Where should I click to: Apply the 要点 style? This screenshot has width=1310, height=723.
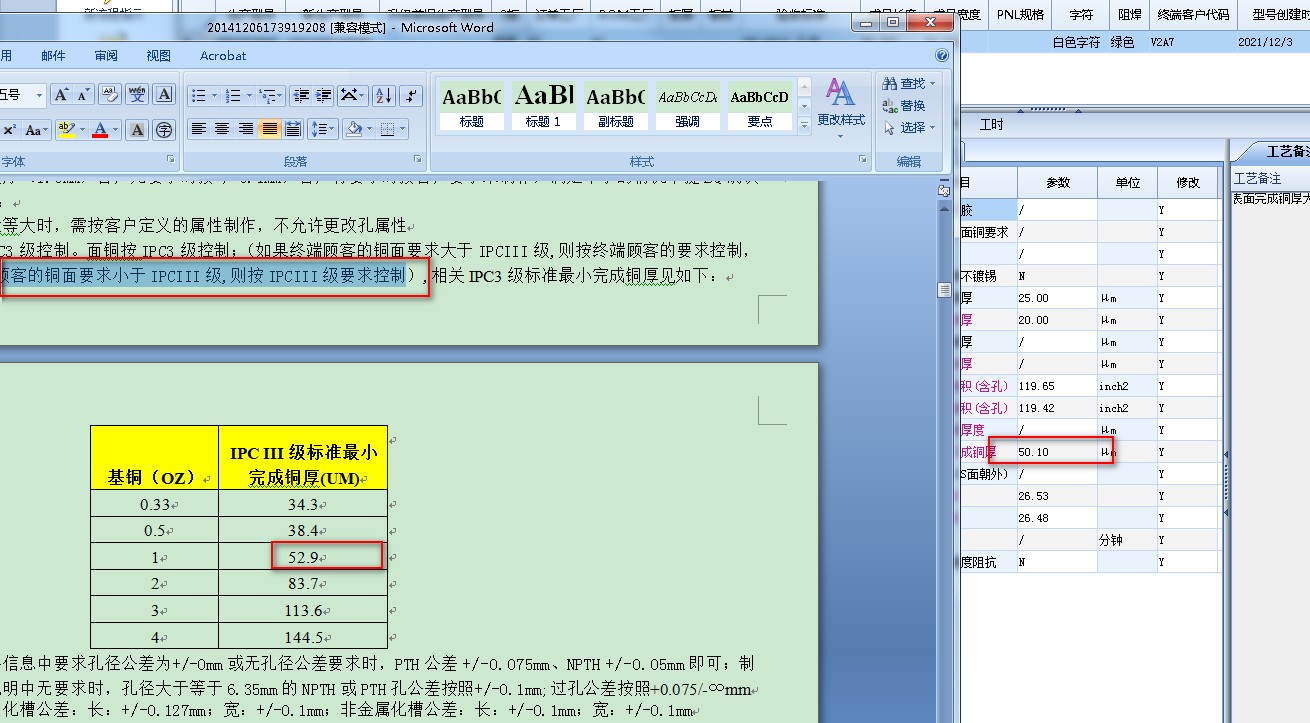pos(760,105)
